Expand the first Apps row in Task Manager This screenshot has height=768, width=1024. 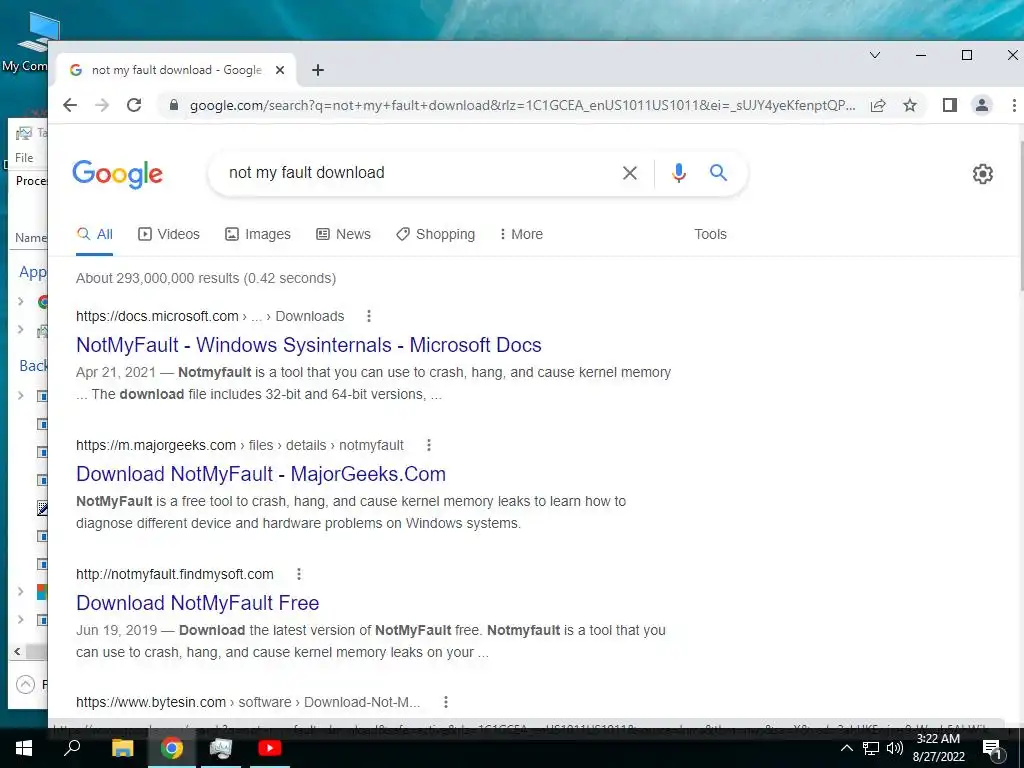click(x=20, y=302)
